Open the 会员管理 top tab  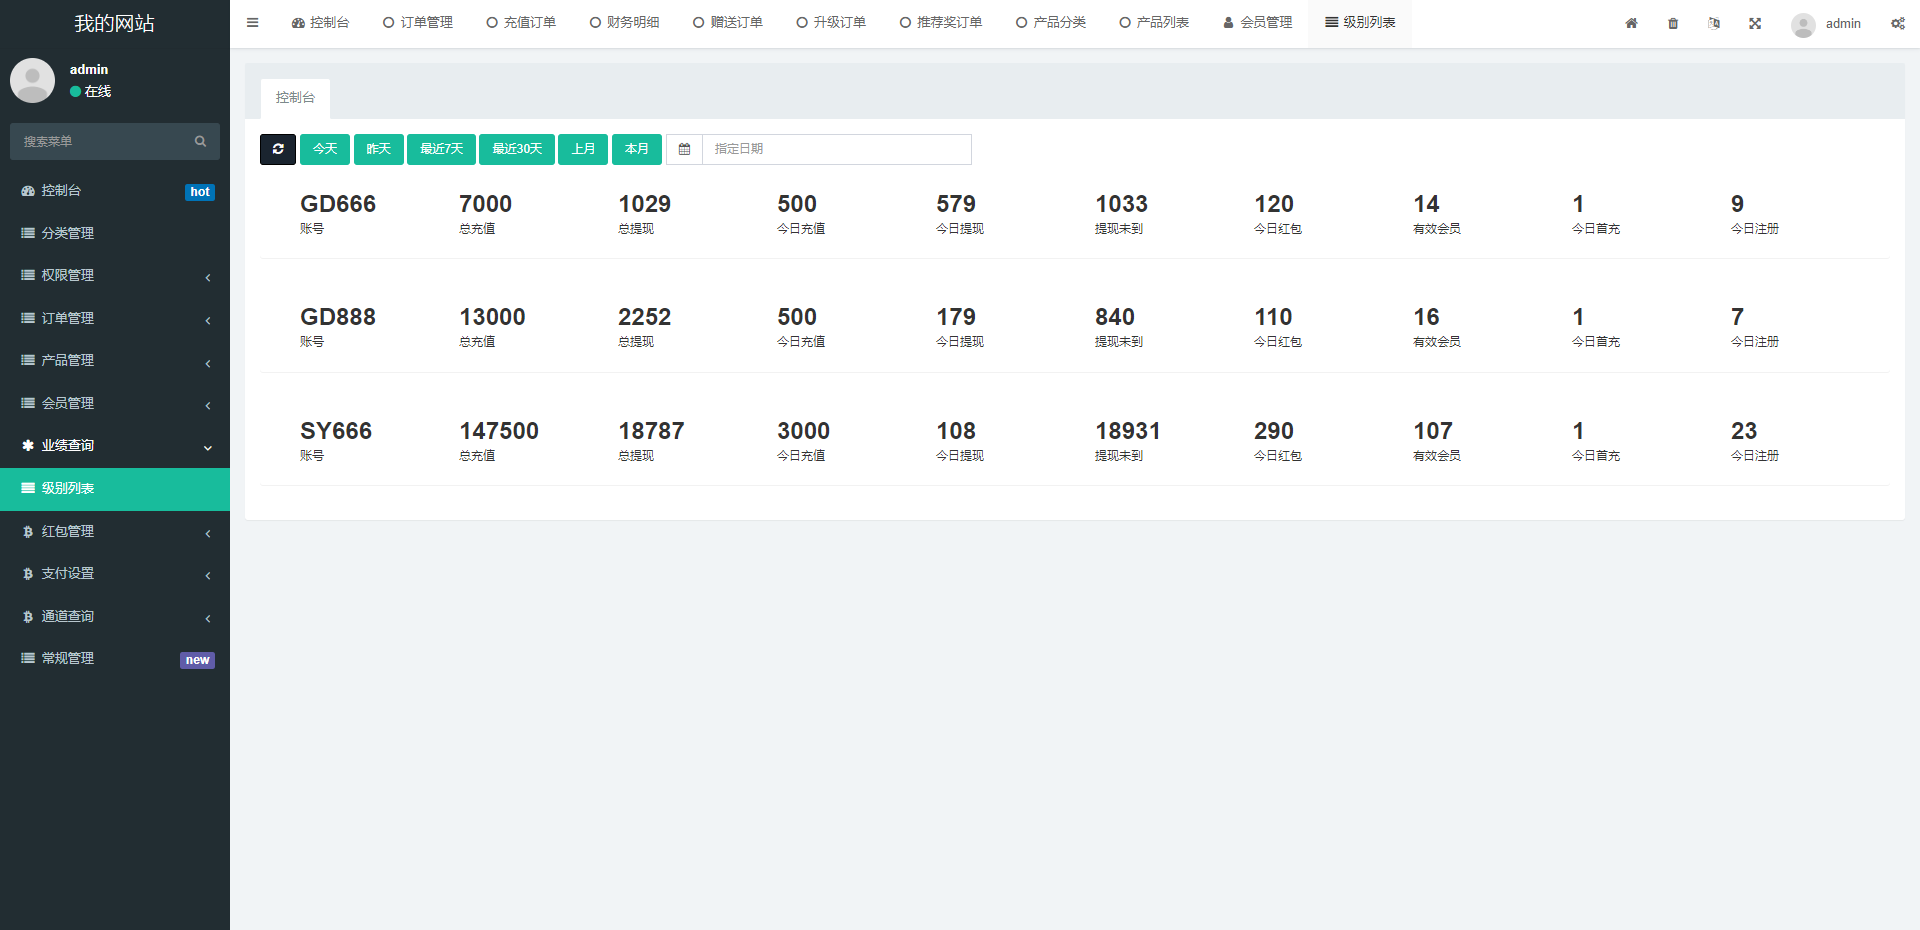click(1258, 23)
